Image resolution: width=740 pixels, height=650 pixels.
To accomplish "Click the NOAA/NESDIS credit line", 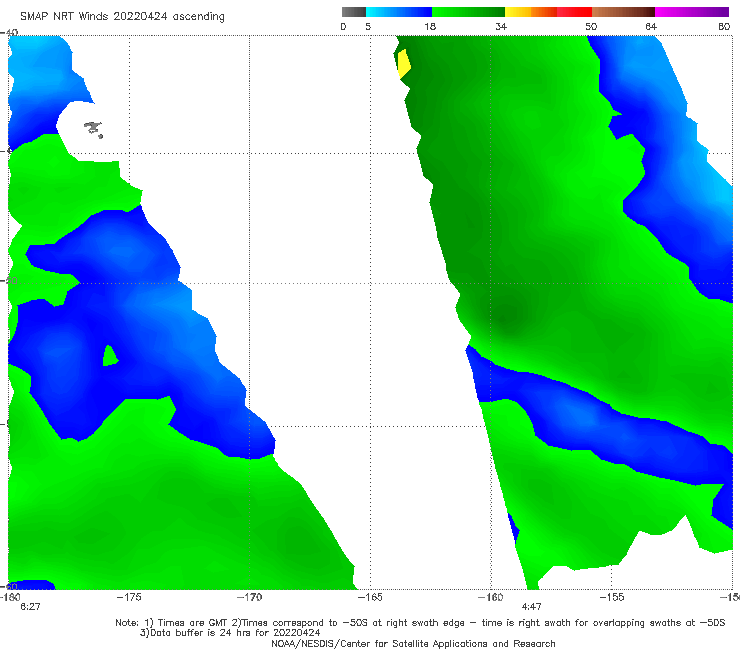I will 413,643.
